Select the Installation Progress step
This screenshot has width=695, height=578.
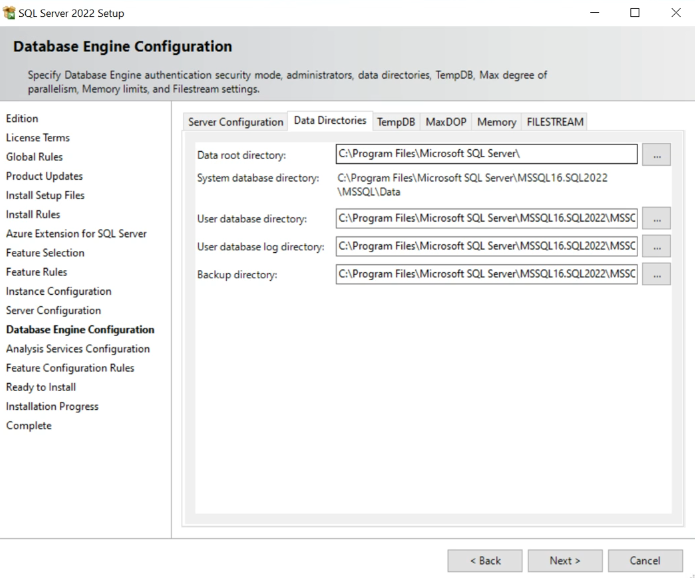[52, 406]
